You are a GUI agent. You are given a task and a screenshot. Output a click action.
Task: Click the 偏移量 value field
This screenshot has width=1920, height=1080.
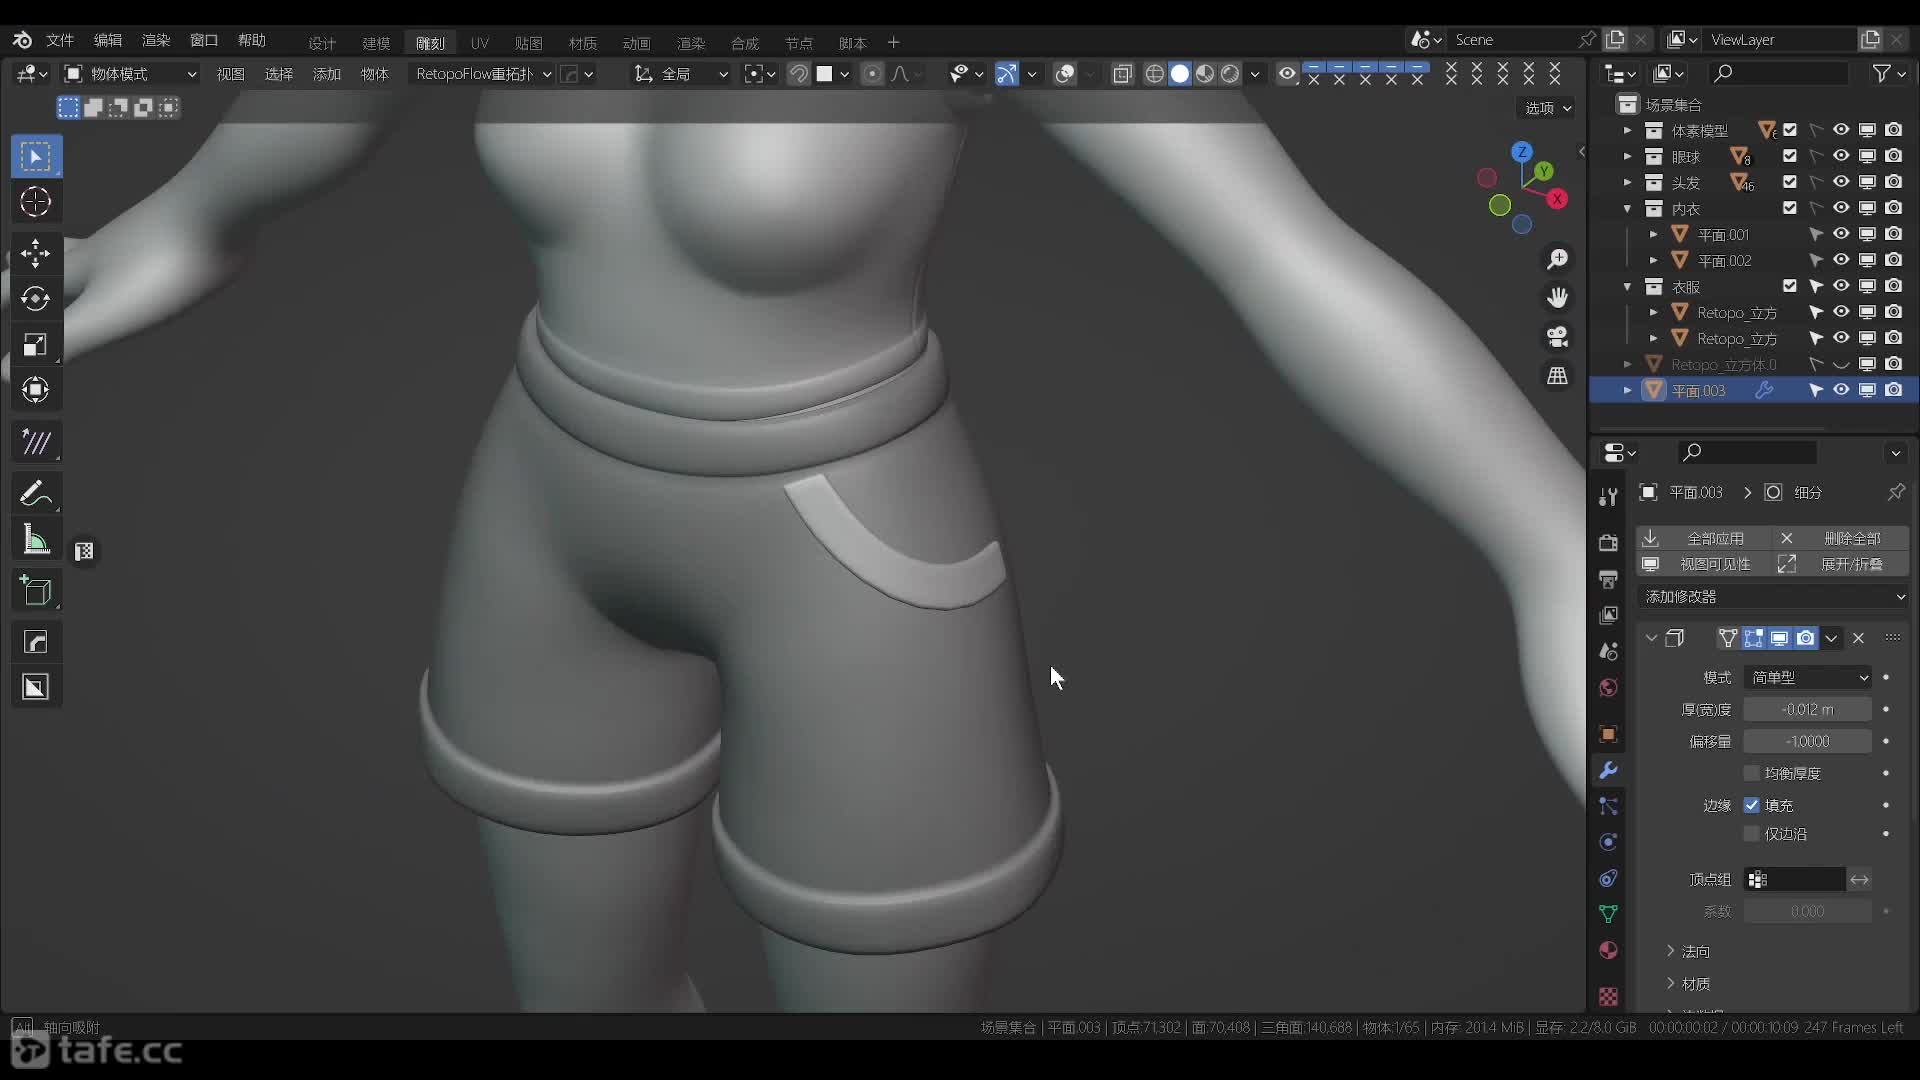pos(1808,741)
